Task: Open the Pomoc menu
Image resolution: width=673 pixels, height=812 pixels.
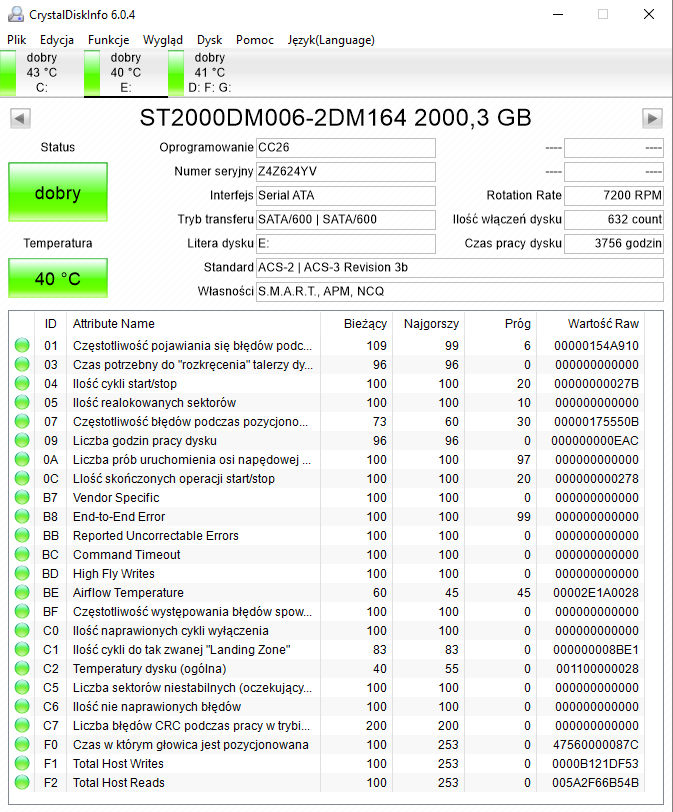Action: [255, 40]
